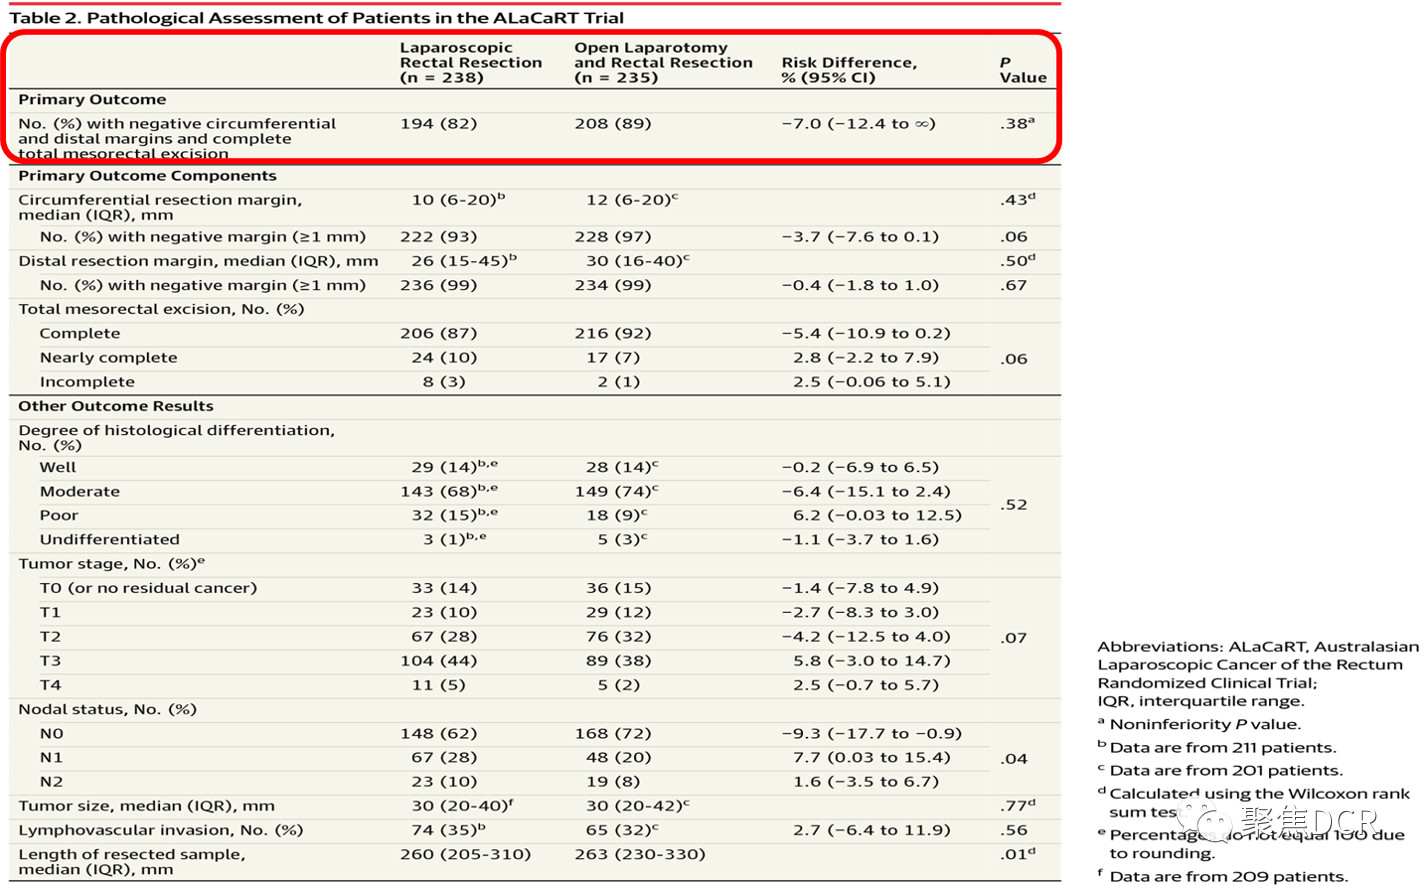Click the Primary Outcome Components heading

click(x=147, y=176)
